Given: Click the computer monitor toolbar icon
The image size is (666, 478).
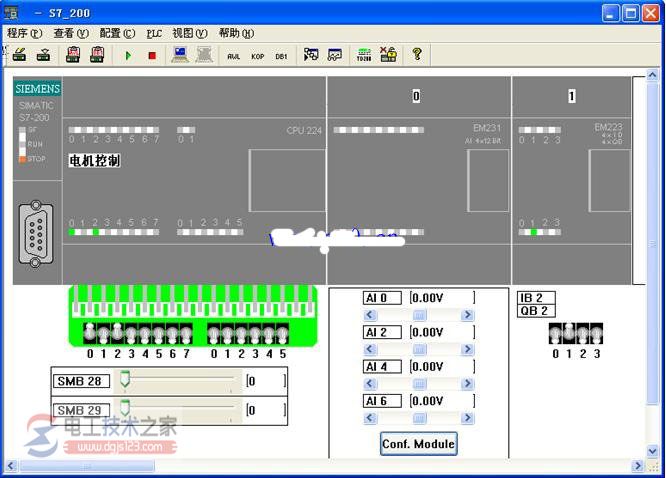Looking at the screenshot, I should click(x=181, y=55).
